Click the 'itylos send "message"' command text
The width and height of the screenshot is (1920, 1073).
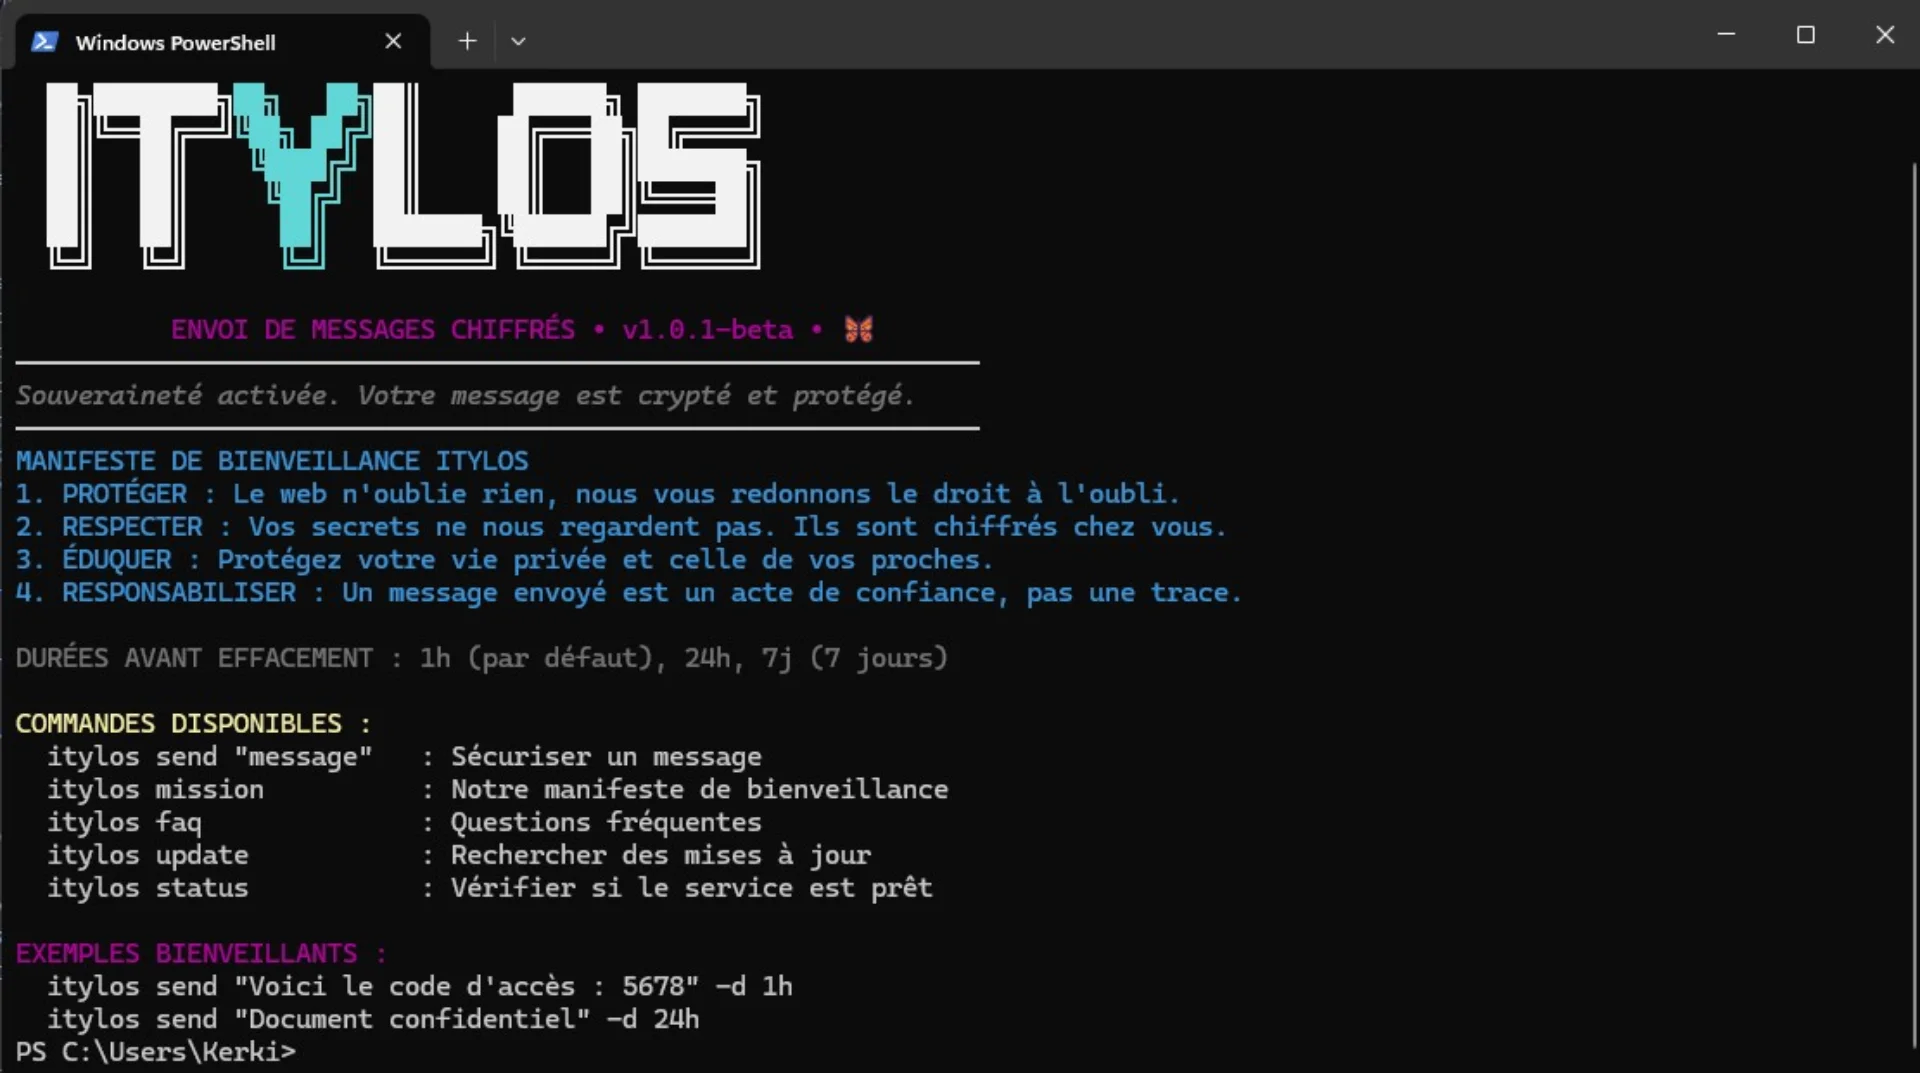click(210, 757)
